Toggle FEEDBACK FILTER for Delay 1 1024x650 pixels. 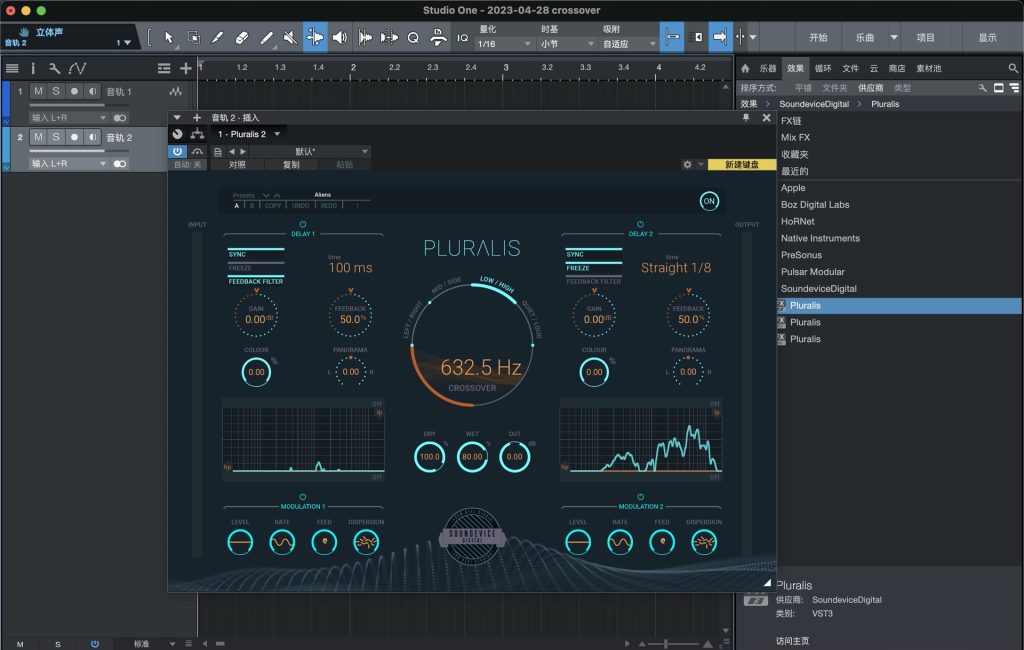(x=255, y=281)
